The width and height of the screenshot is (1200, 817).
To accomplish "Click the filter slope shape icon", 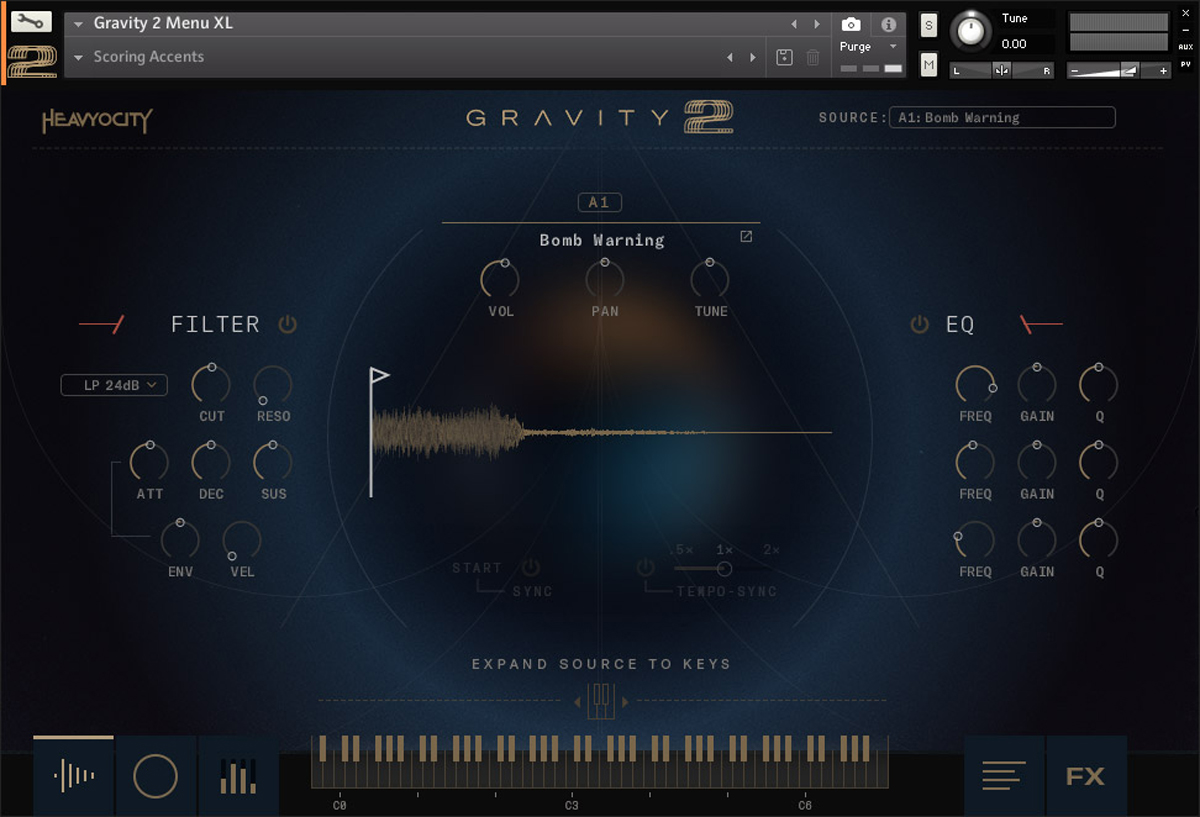I will [102, 324].
